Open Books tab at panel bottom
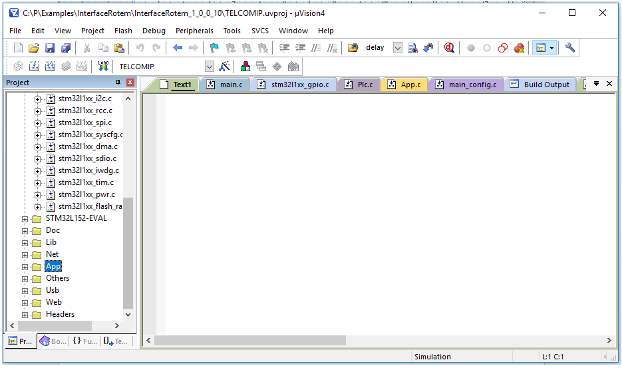622x368 pixels. click(53, 341)
